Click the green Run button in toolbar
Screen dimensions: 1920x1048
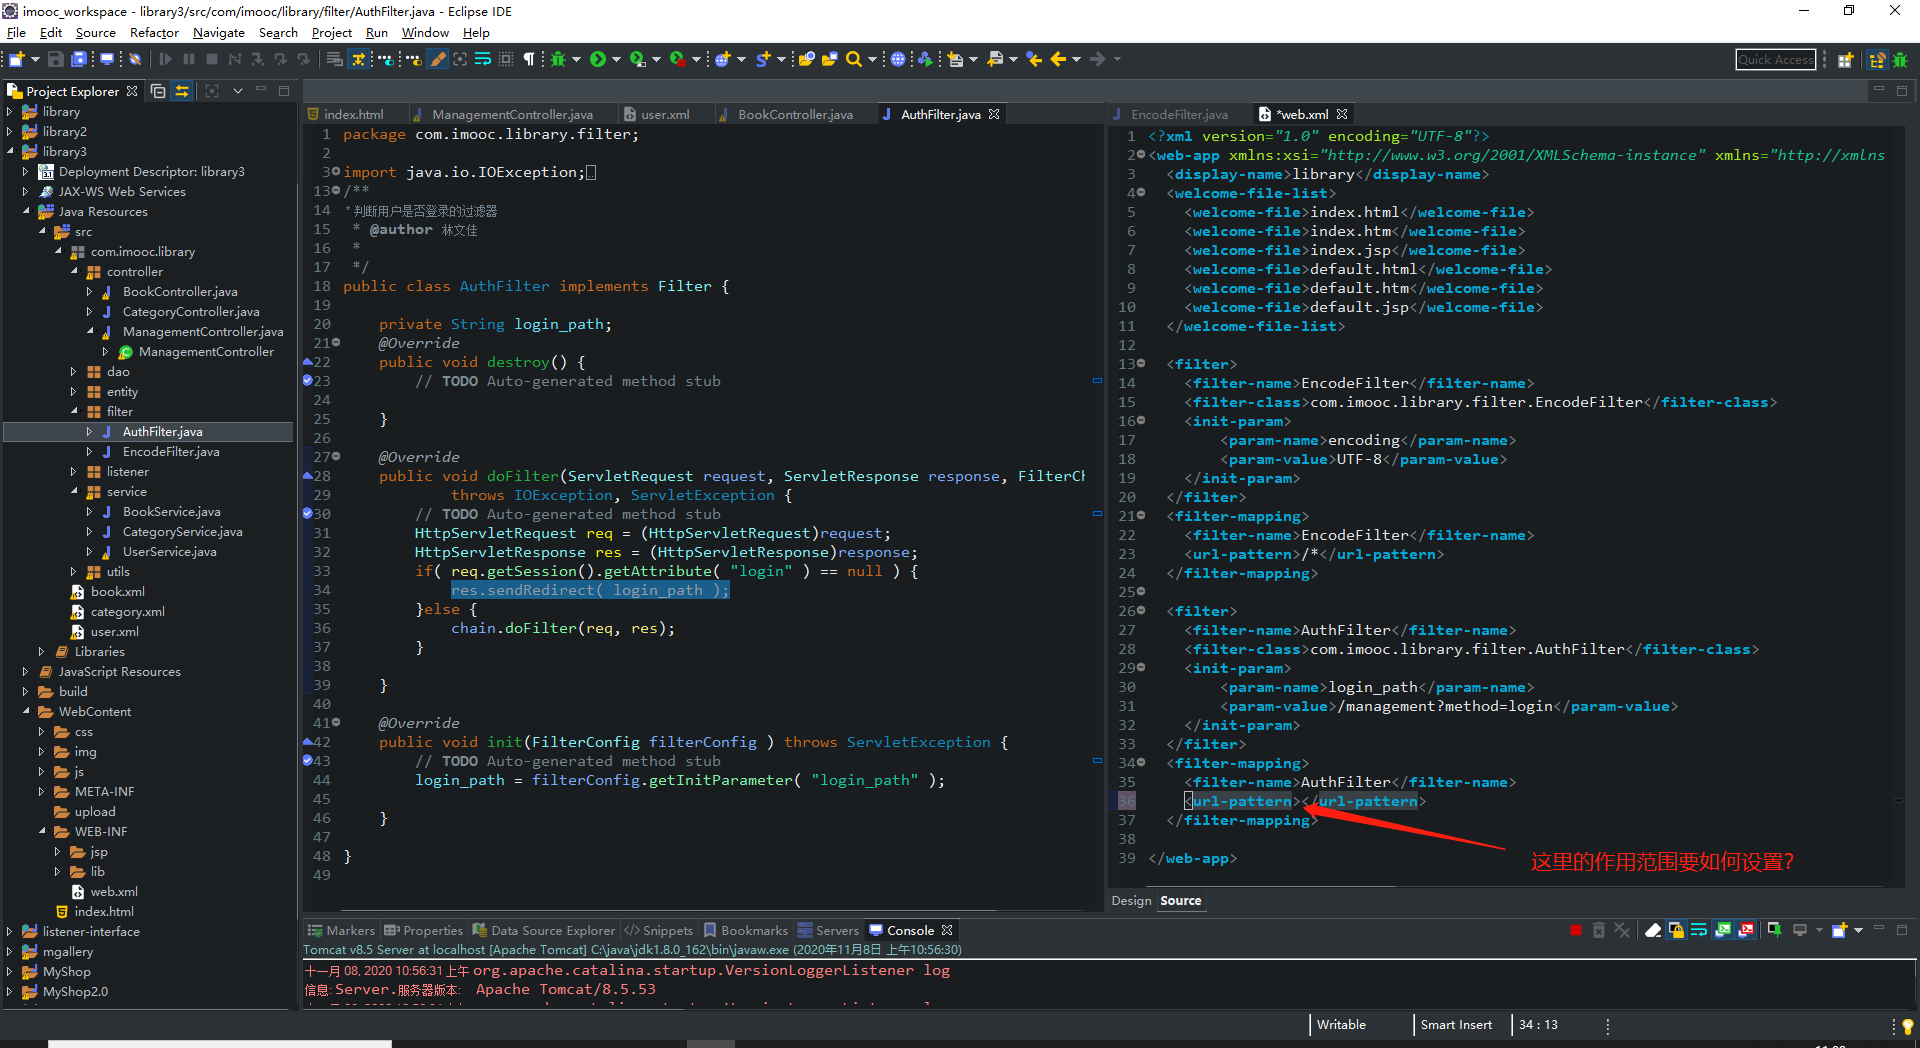(x=598, y=60)
